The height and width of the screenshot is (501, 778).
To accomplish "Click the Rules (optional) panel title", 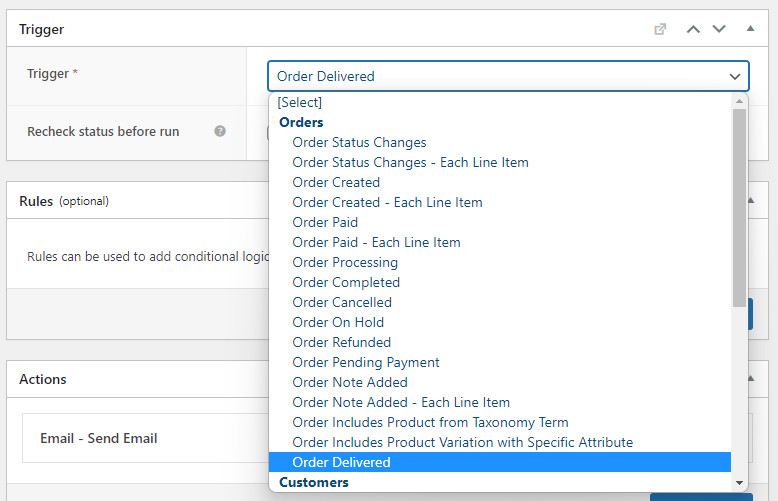I will (64, 201).
